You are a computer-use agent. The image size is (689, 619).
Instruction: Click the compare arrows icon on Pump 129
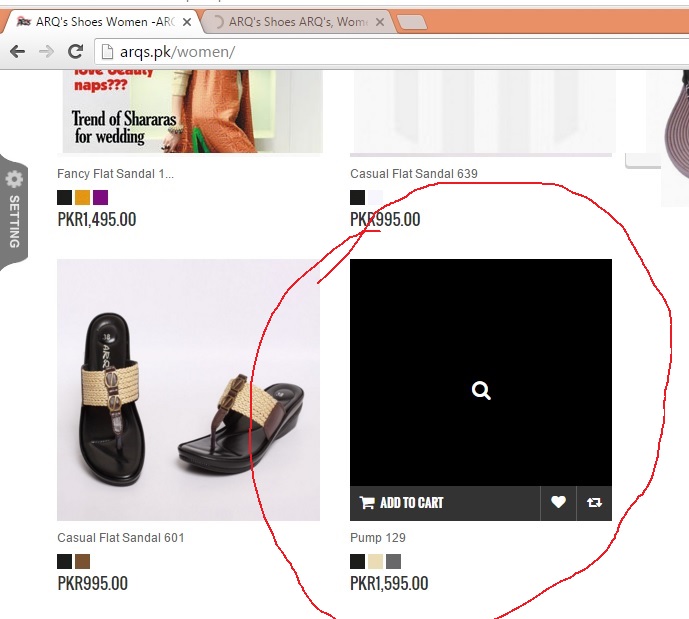[x=594, y=503]
